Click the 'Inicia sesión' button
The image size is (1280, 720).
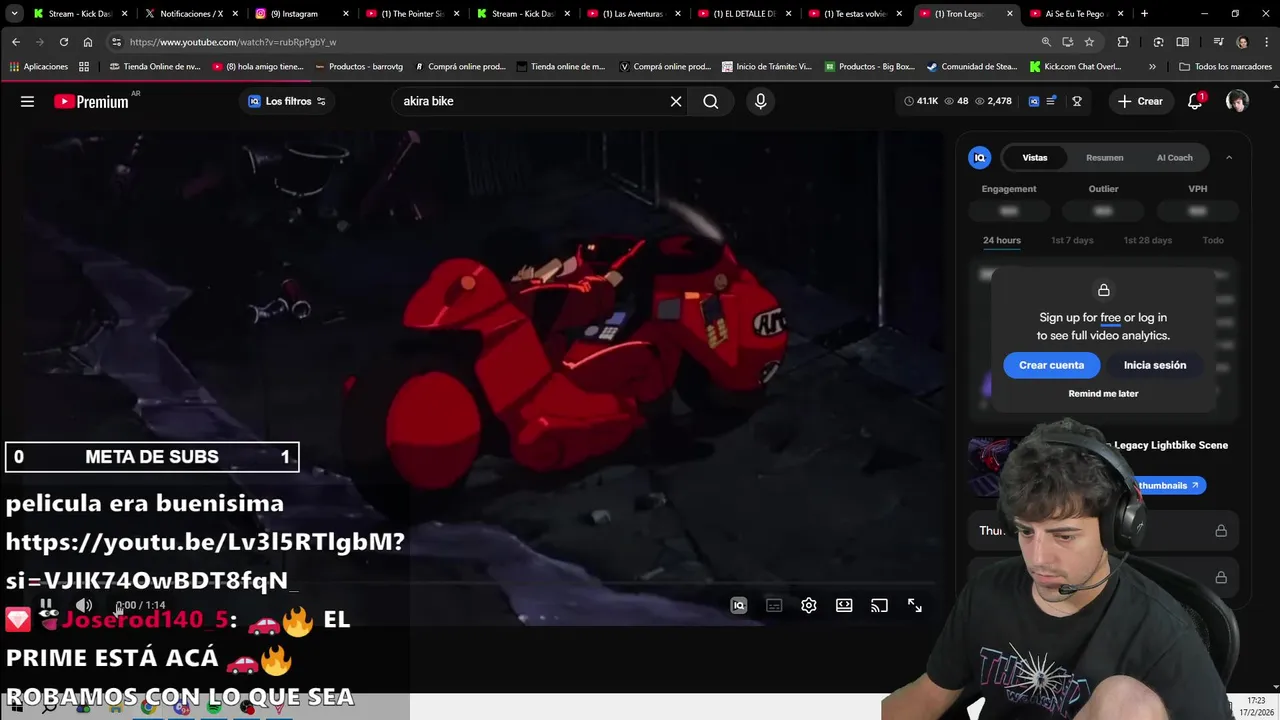click(x=1155, y=365)
